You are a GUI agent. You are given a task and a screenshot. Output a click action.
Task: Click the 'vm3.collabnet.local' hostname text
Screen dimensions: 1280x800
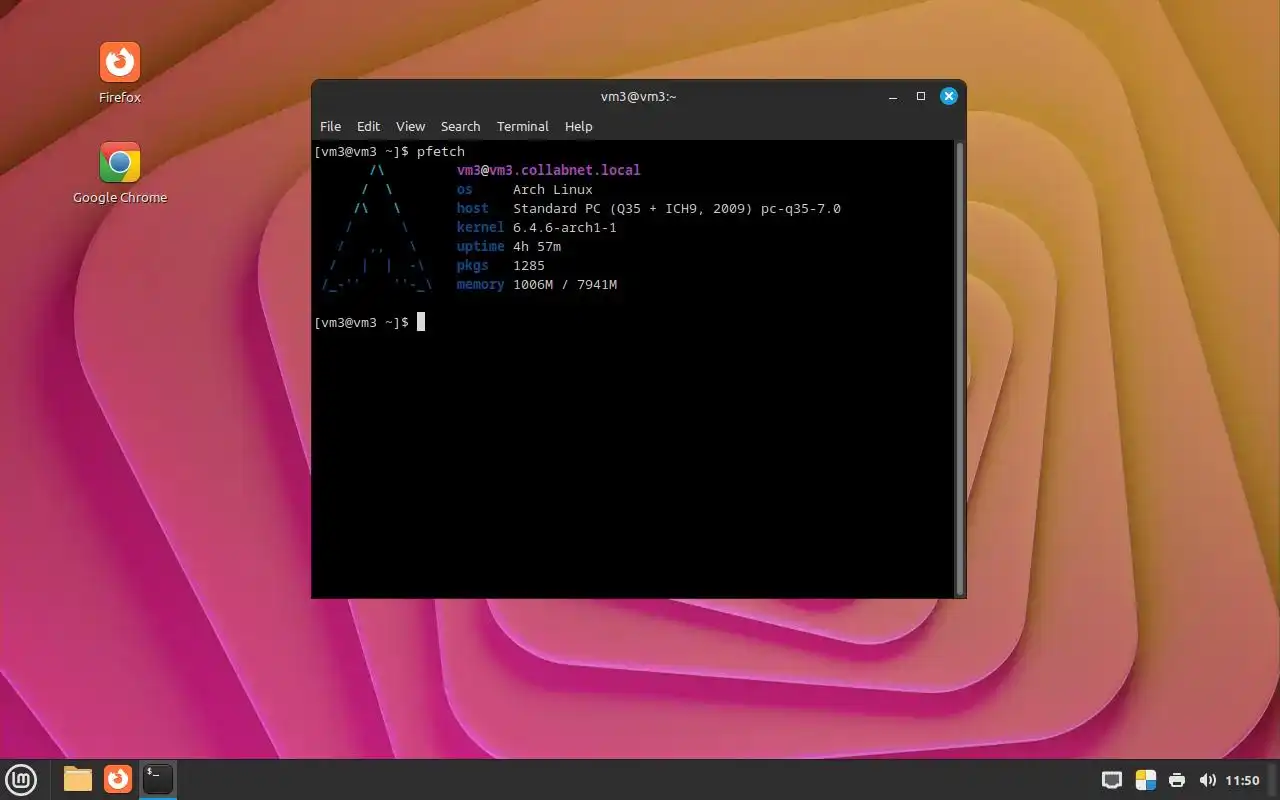coord(565,170)
